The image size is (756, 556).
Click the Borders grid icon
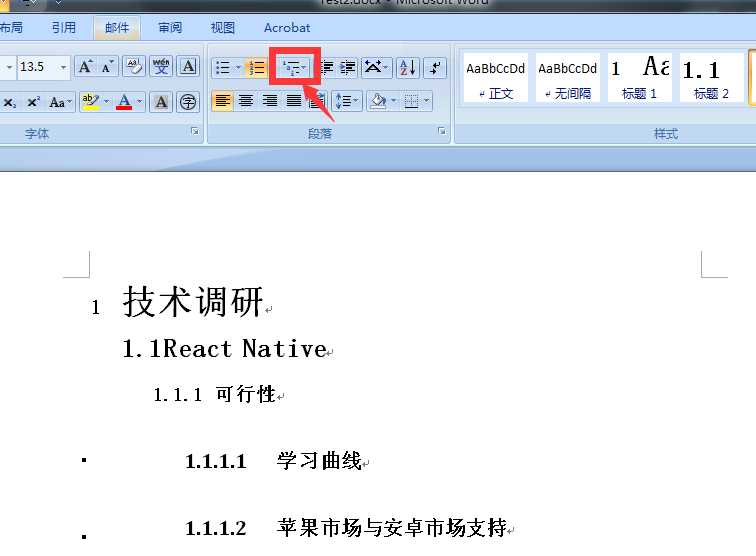(x=411, y=102)
